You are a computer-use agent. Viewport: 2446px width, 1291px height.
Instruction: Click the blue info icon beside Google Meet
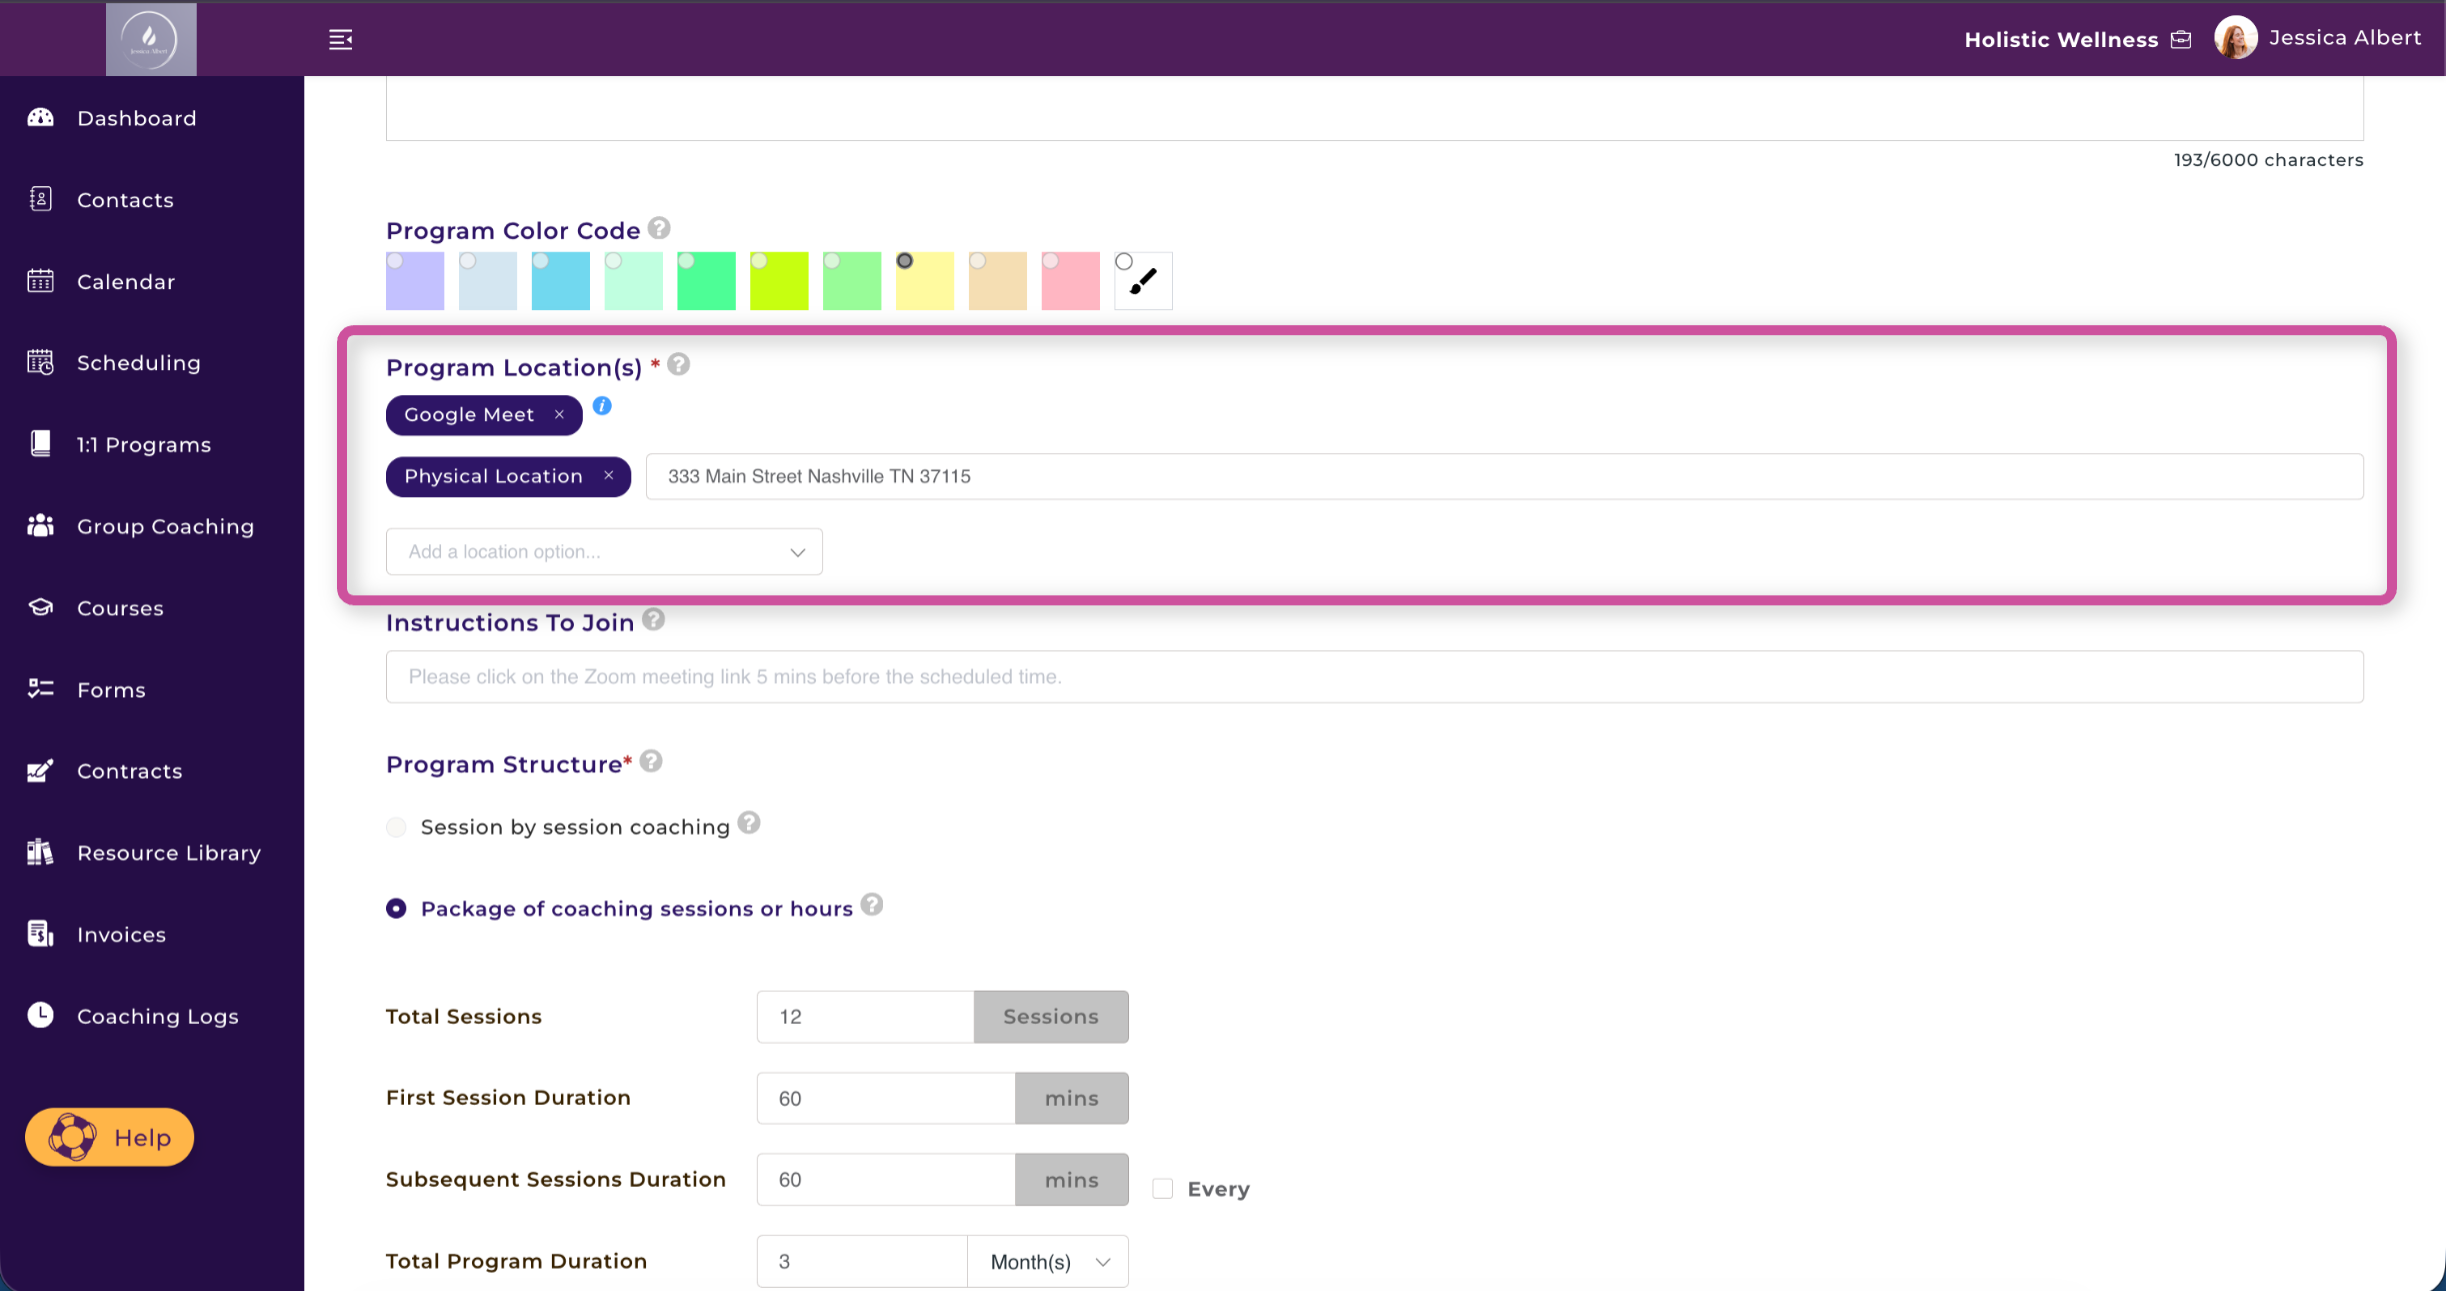coord(602,406)
